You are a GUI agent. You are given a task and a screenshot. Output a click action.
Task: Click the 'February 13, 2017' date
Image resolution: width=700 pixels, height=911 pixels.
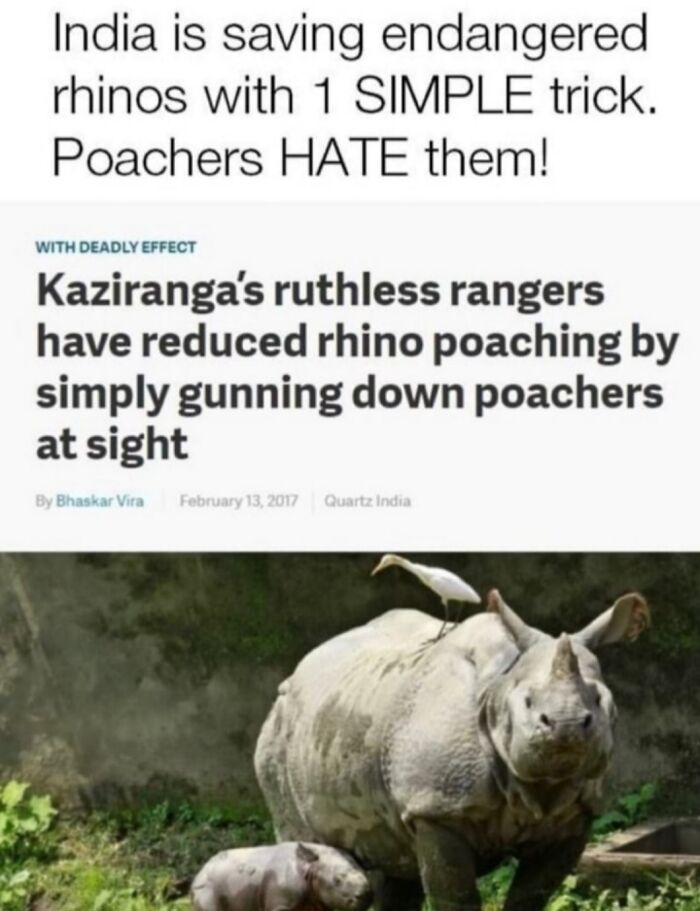coord(239,500)
